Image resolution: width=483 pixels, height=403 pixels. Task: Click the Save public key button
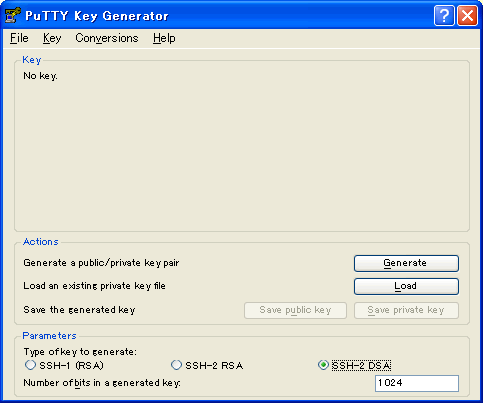coord(295,310)
